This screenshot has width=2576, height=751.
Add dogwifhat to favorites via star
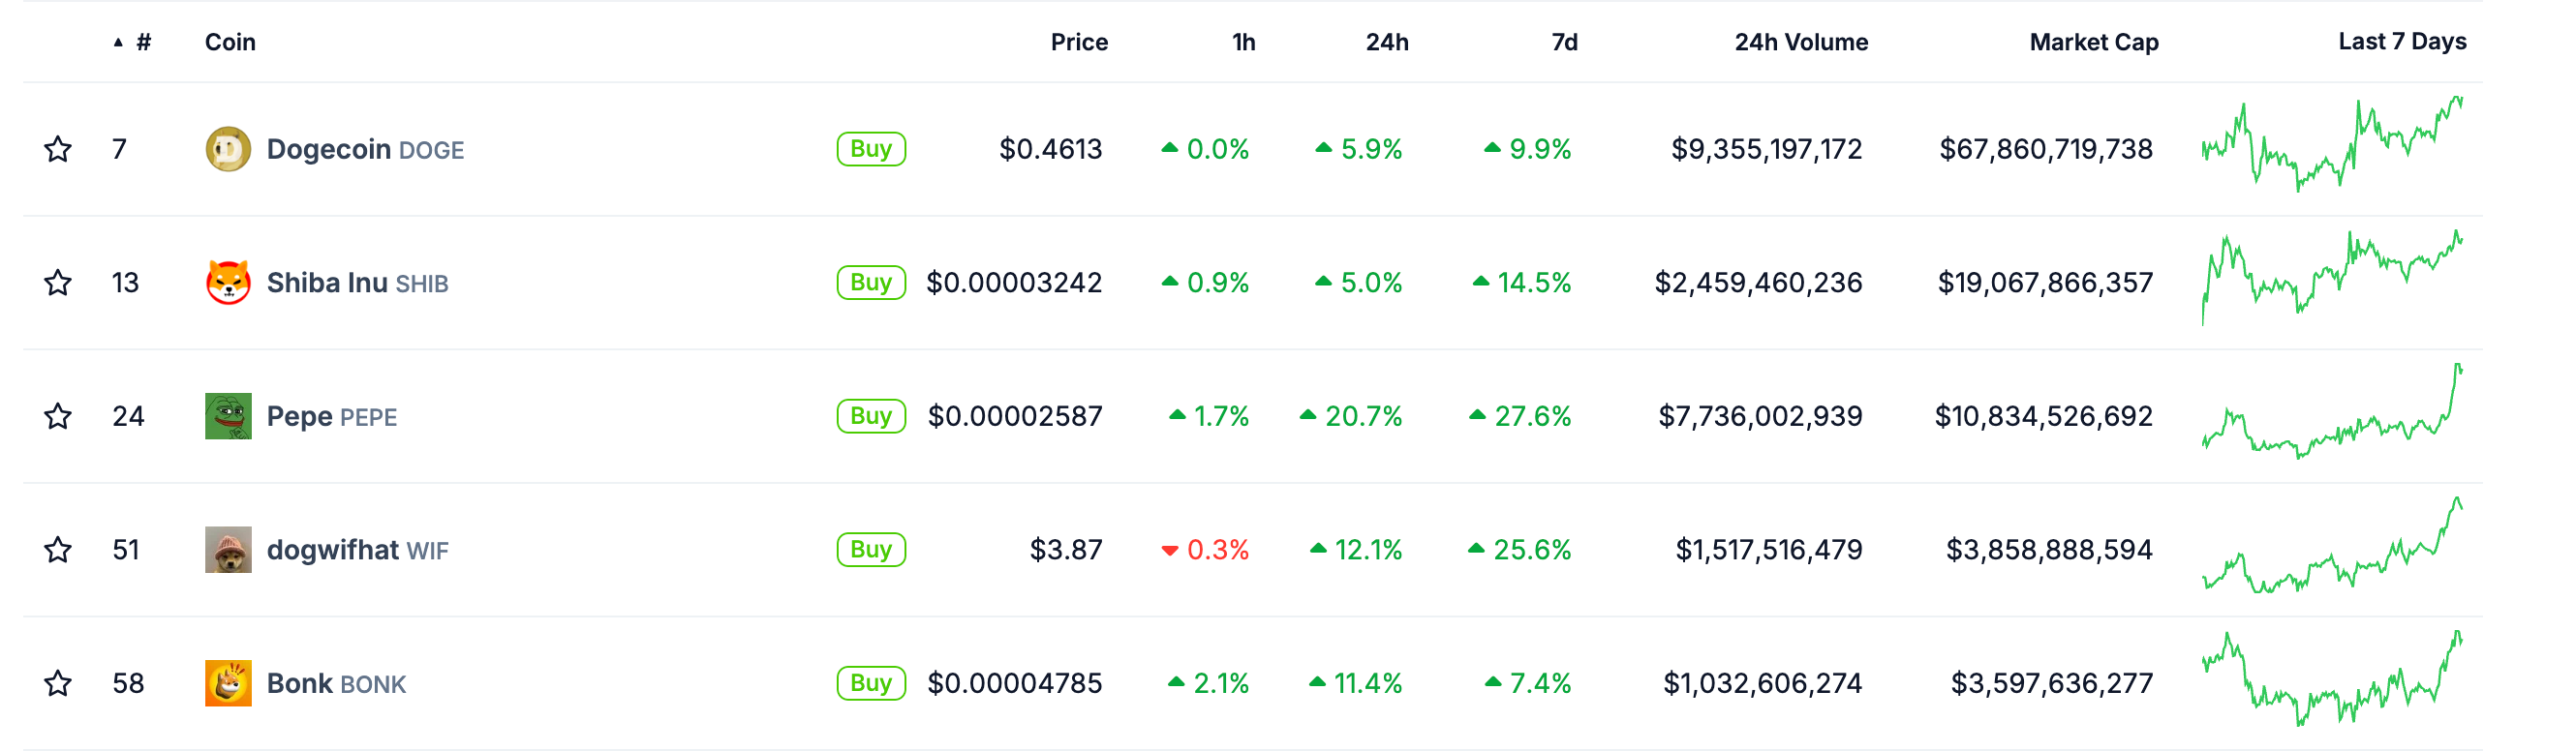58,550
